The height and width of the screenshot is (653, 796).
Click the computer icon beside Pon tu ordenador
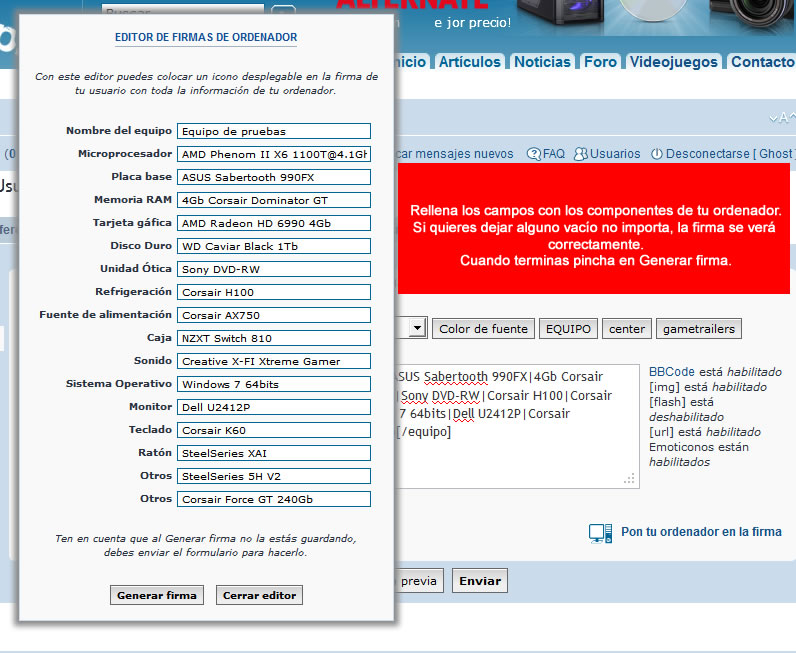[x=601, y=533]
